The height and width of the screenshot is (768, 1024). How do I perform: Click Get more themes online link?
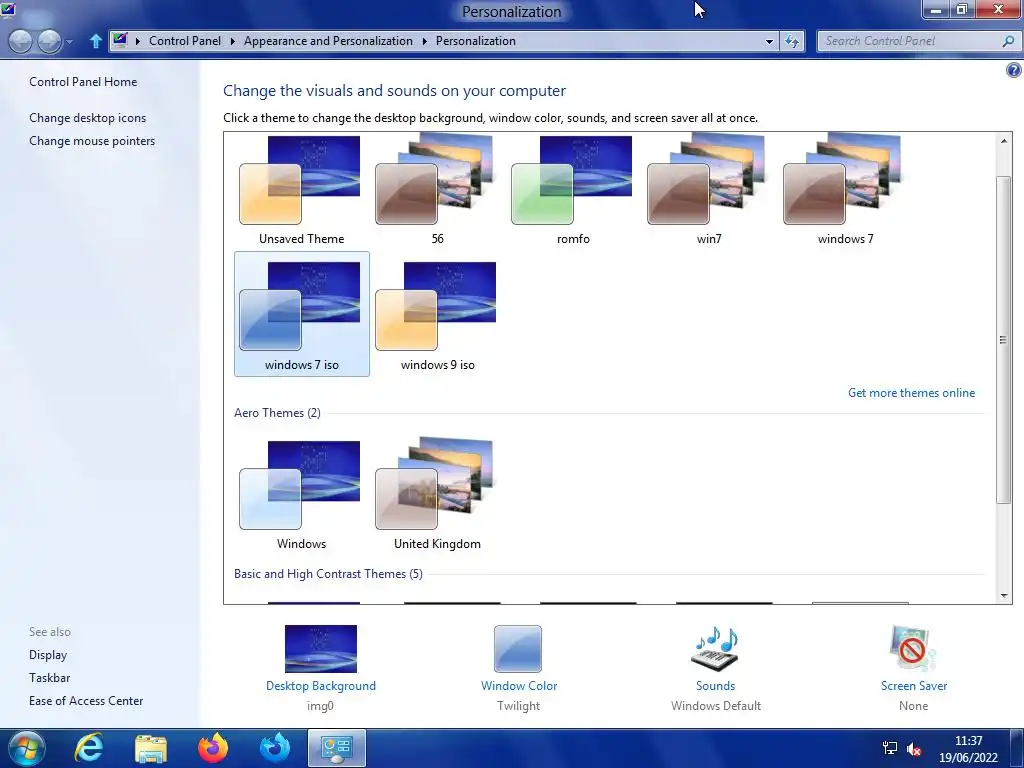[911, 392]
